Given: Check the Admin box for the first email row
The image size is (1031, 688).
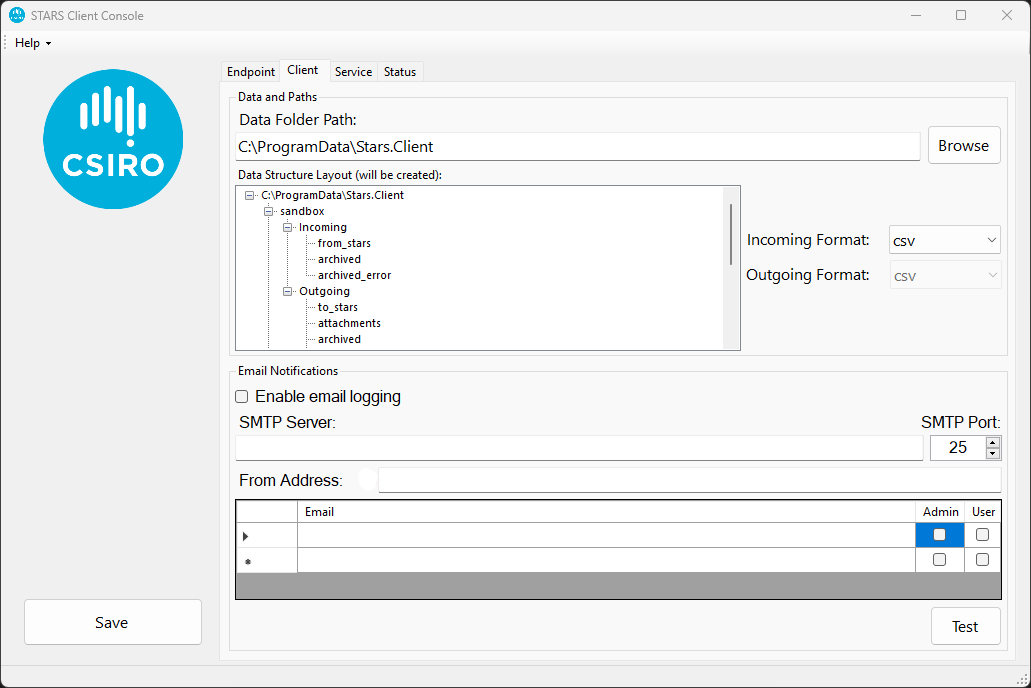Looking at the screenshot, I should (938, 535).
